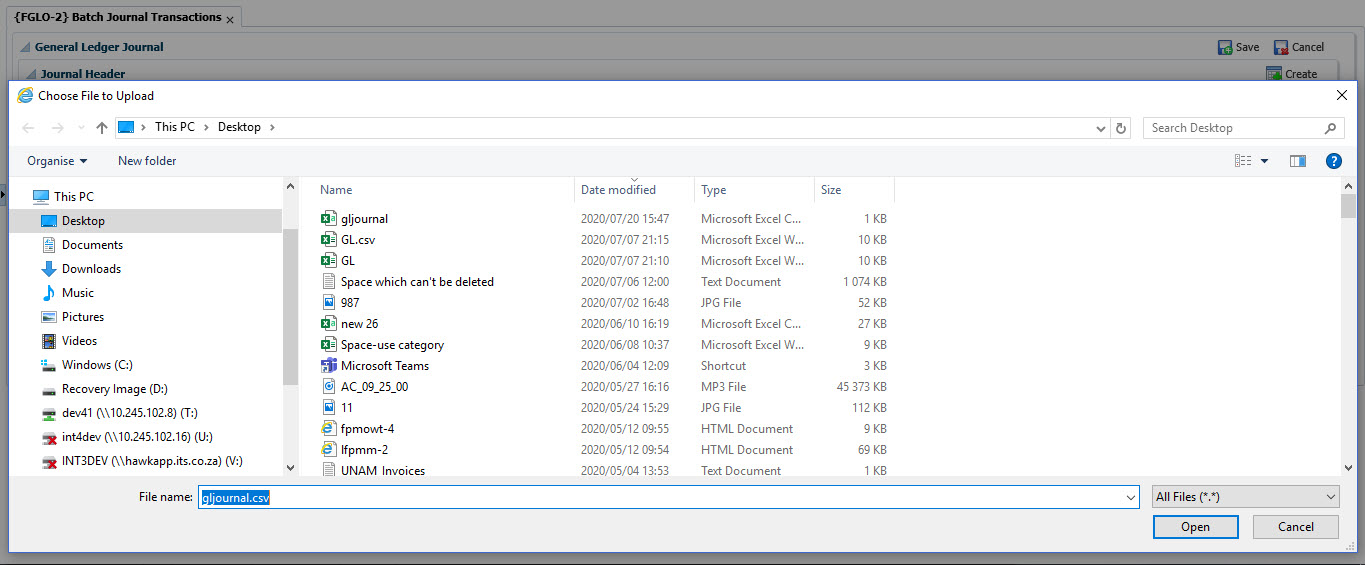Open the Organise dropdown menu

coord(57,161)
